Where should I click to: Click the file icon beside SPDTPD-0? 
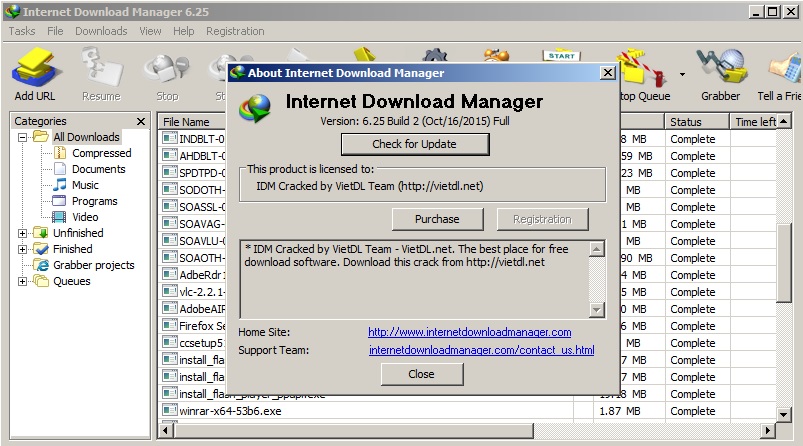coord(168,172)
